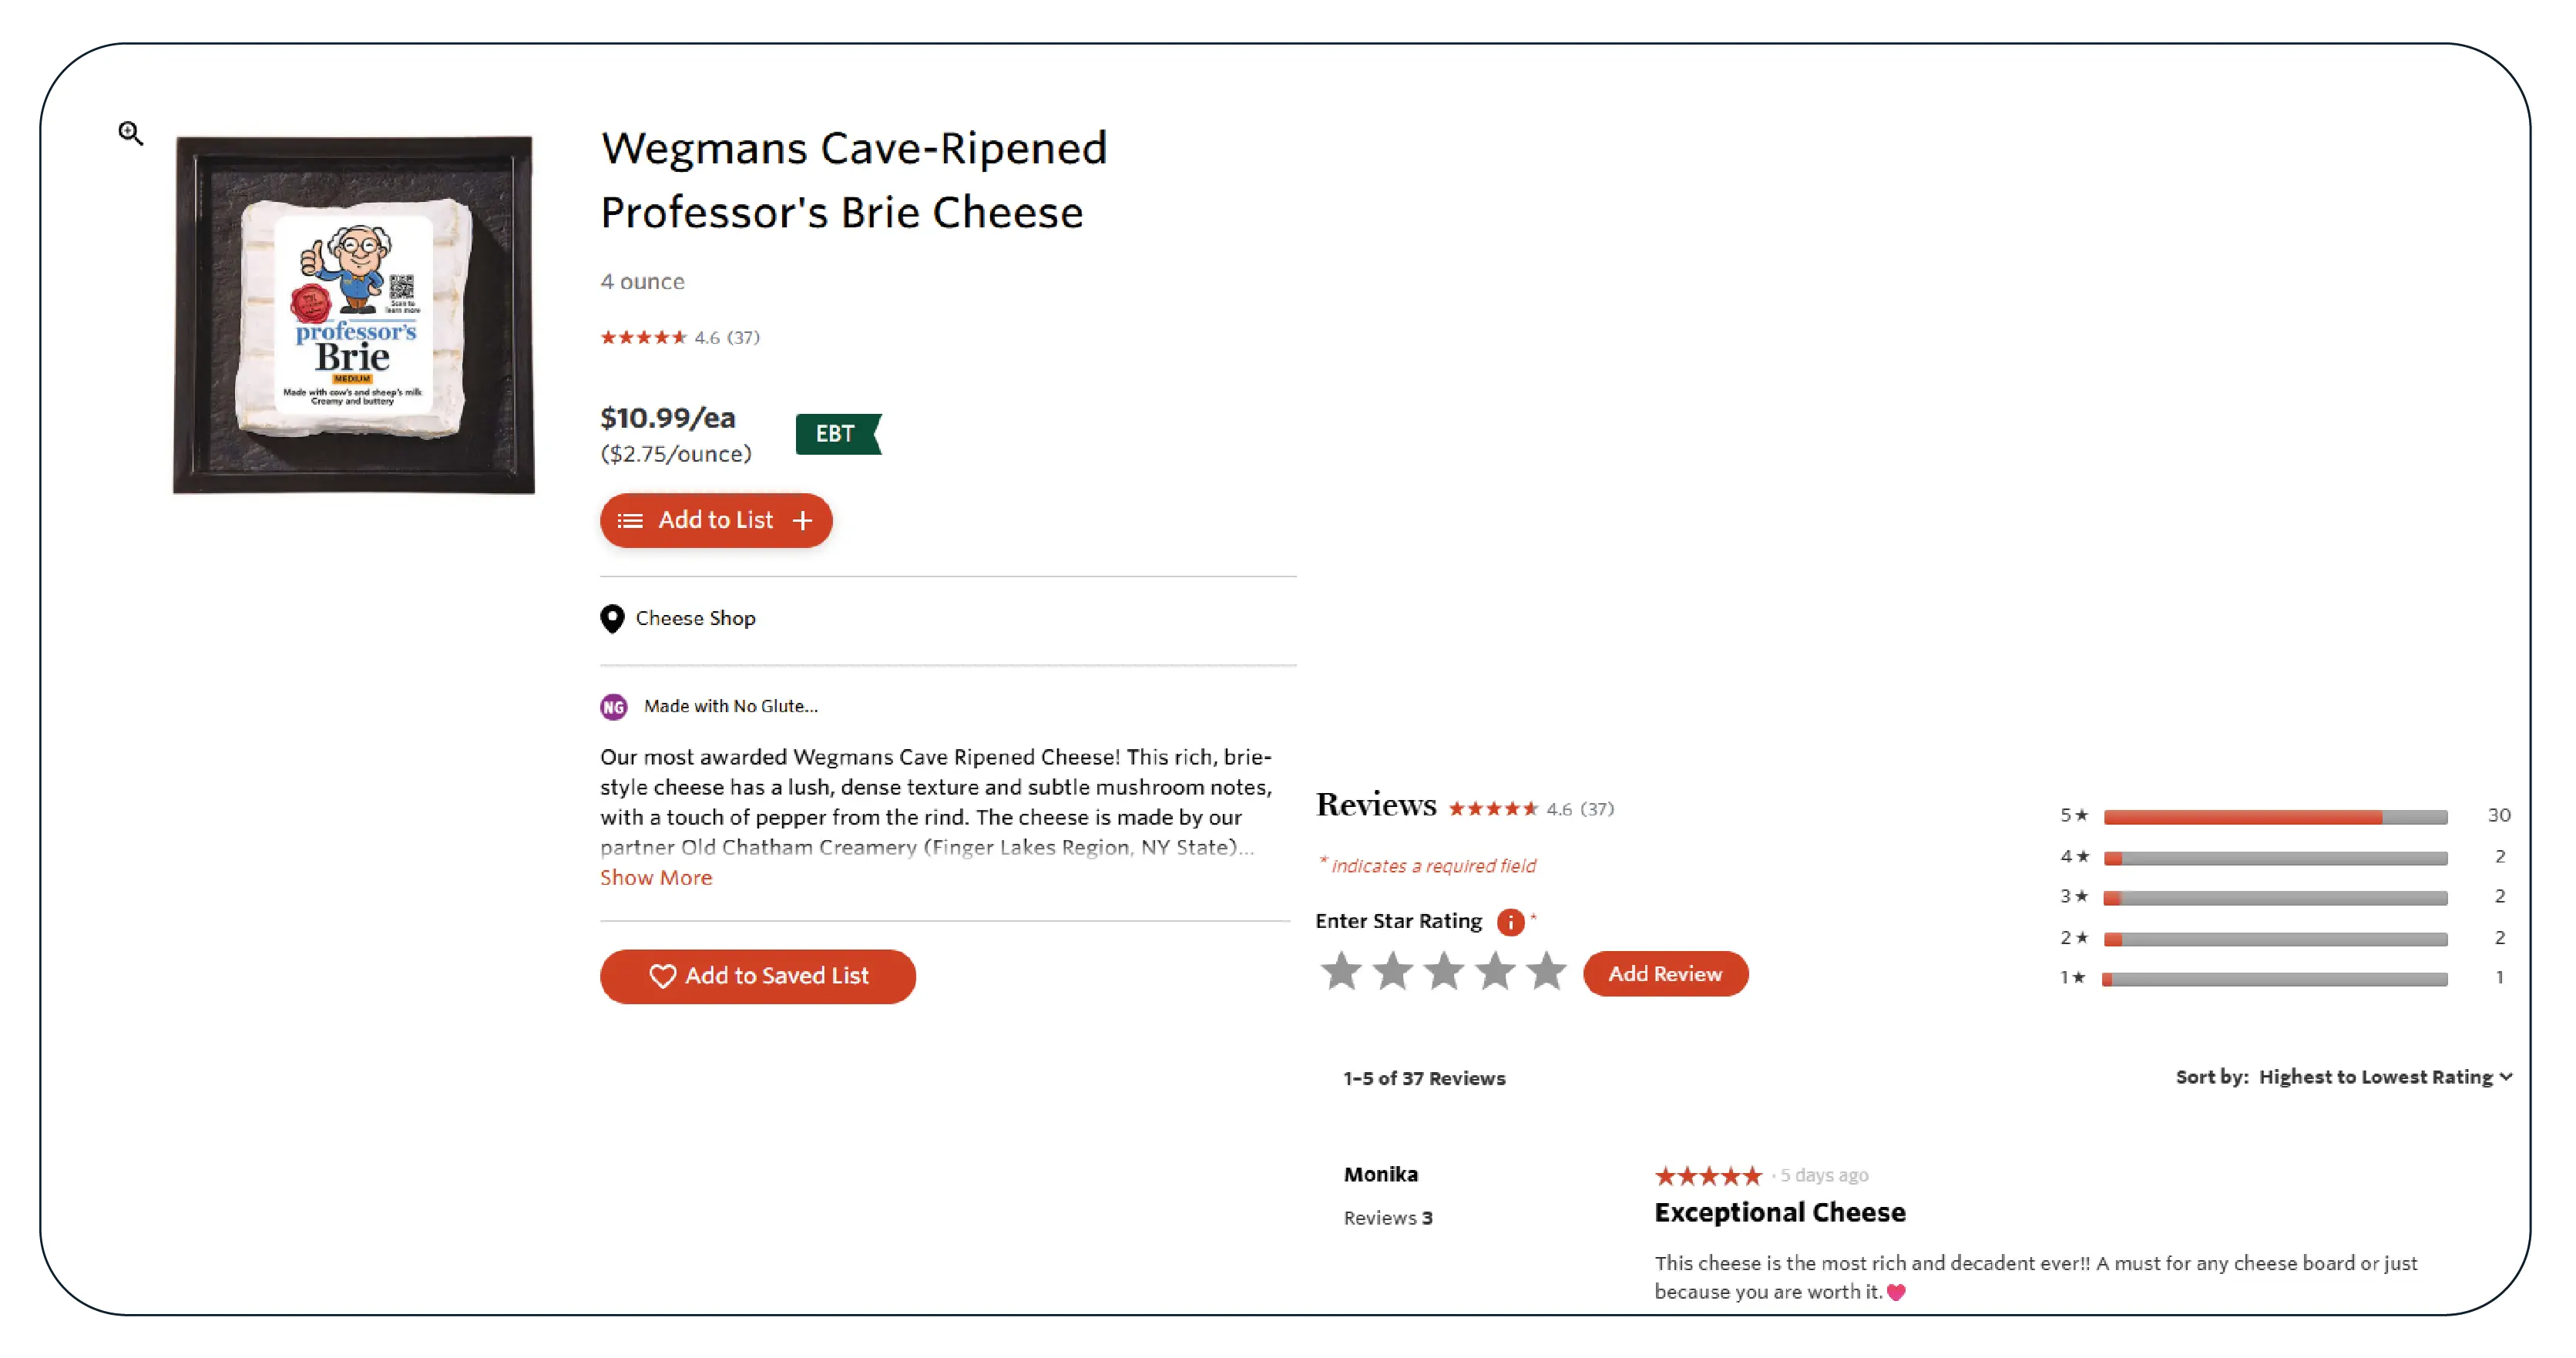Click the Add Review button
This screenshot has width=2576, height=1358.
click(x=1665, y=974)
